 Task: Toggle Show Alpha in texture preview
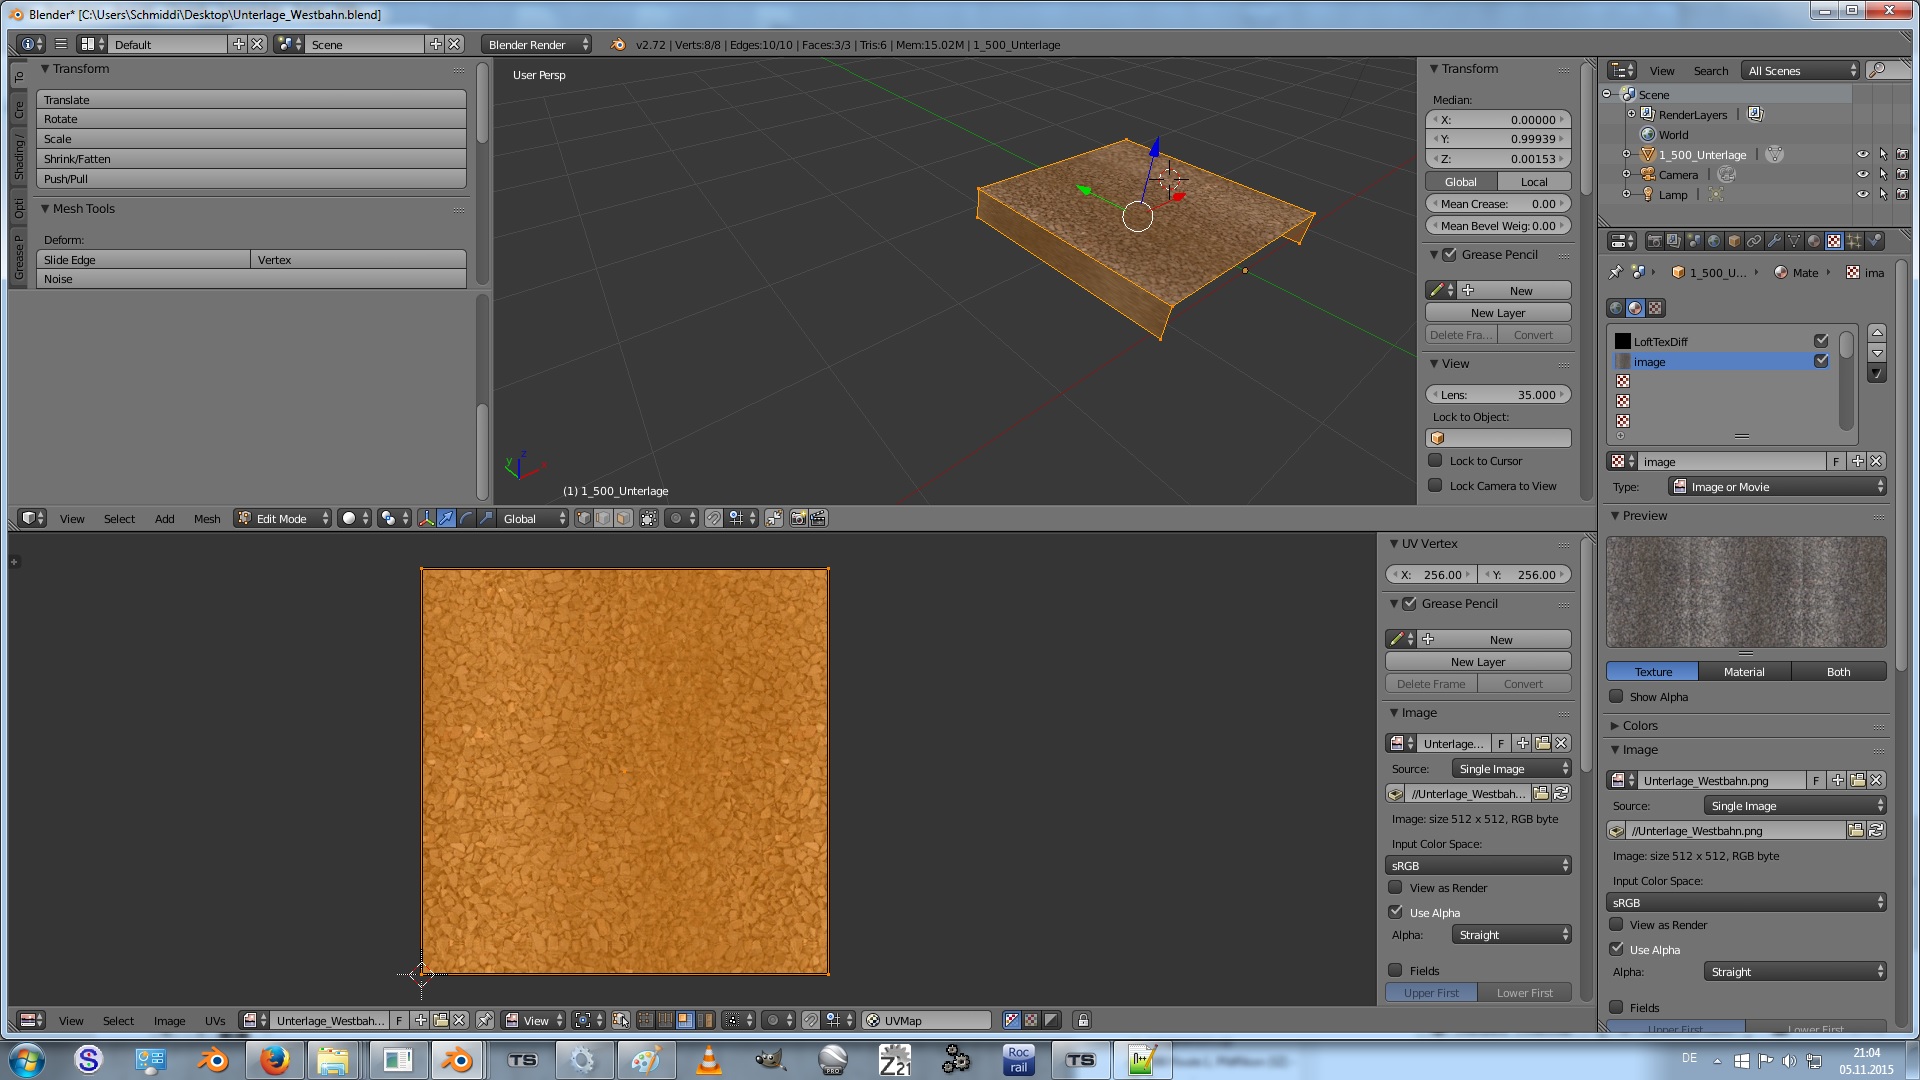[x=1616, y=697]
